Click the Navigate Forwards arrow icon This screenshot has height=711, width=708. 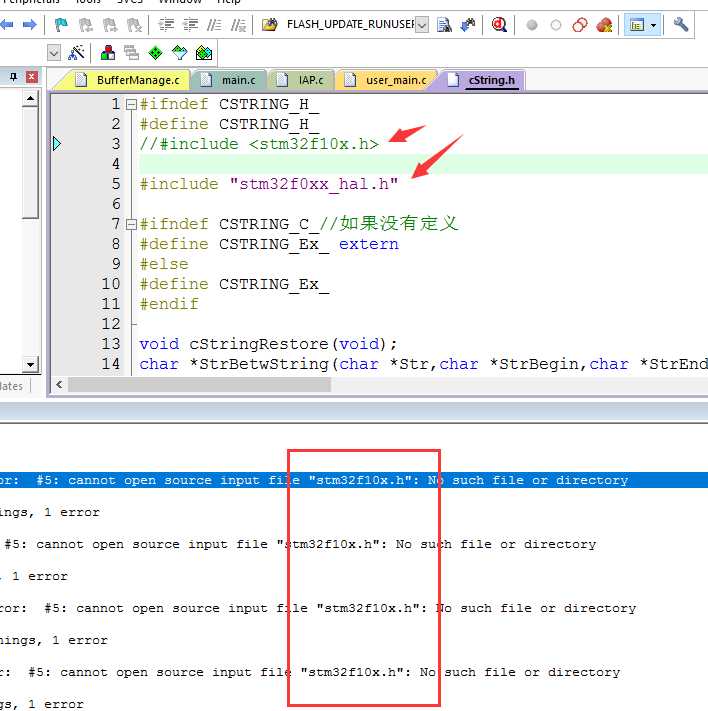coord(30,24)
